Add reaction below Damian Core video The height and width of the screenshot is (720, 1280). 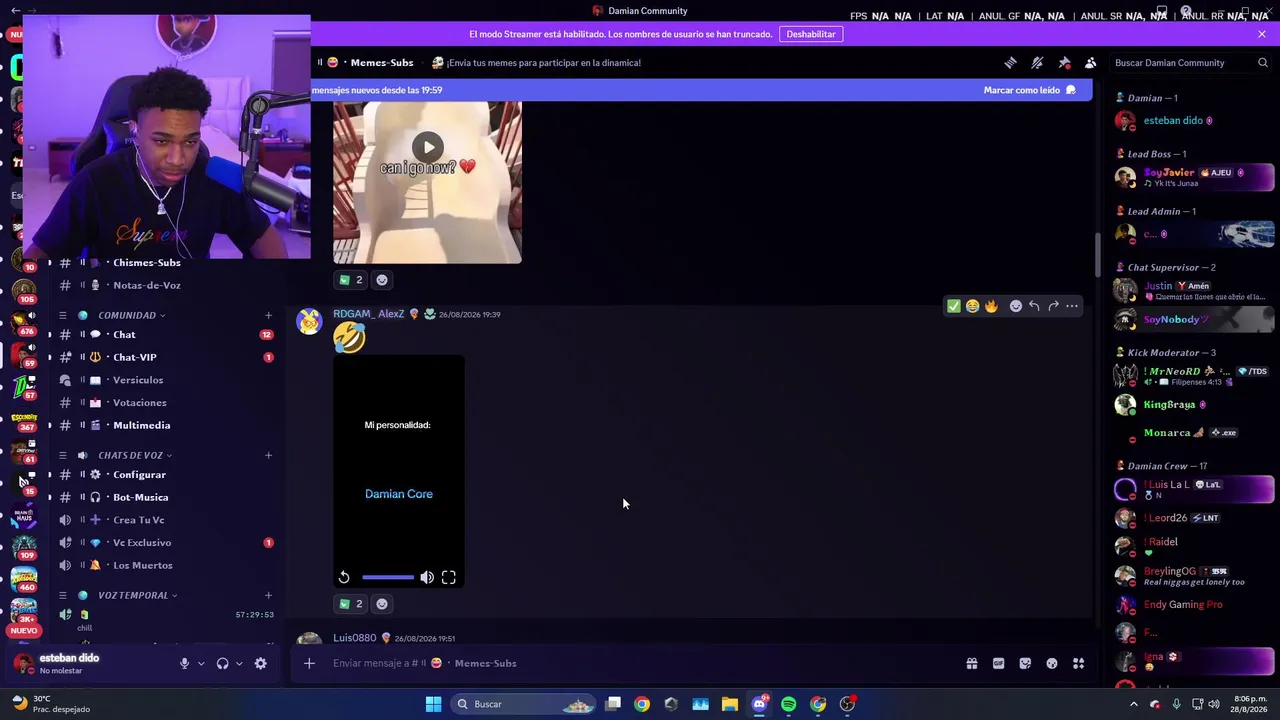(382, 604)
